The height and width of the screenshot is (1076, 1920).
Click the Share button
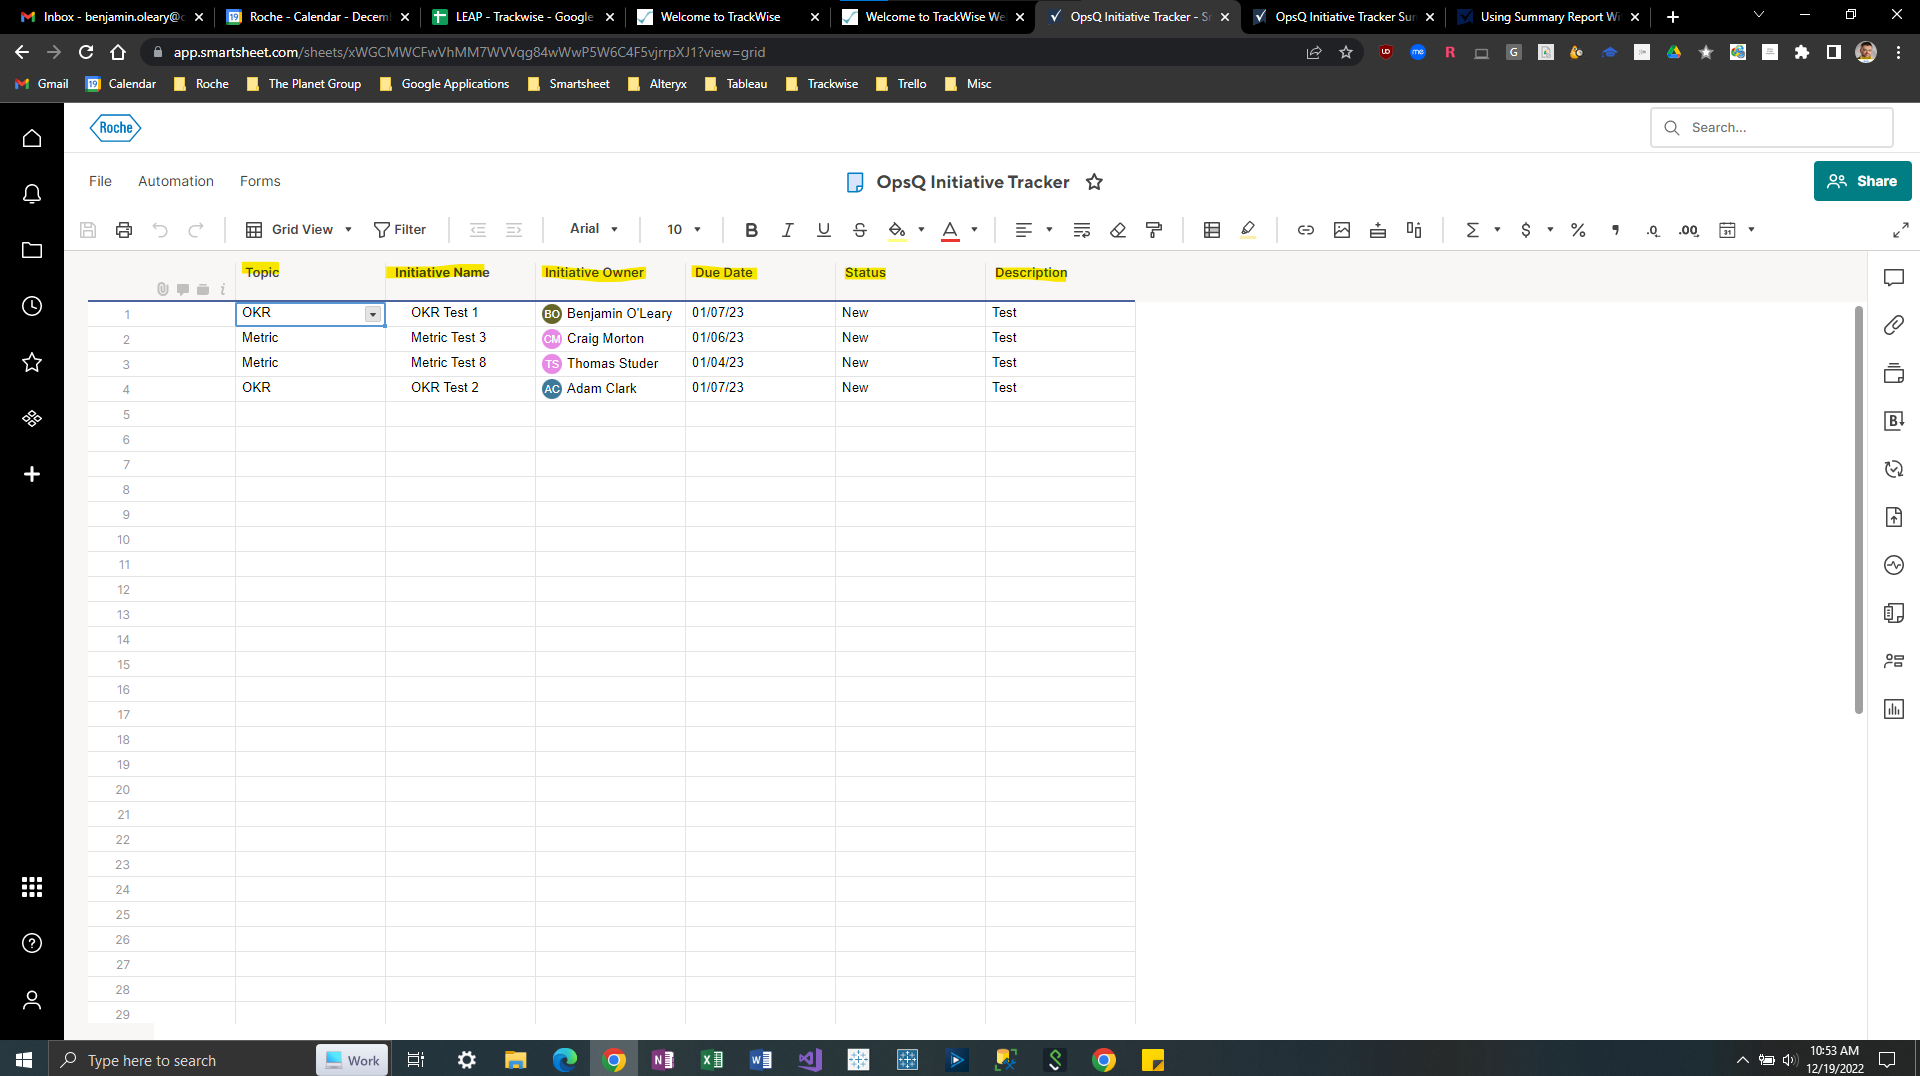tap(1862, 181)
